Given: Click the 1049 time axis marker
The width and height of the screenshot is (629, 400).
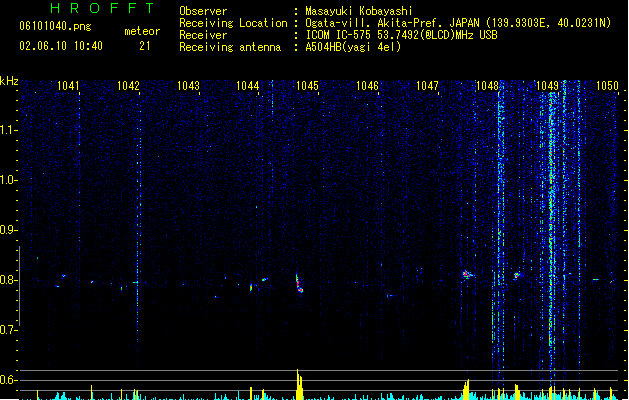Looking at the screenshot, I should coord(547,86).
